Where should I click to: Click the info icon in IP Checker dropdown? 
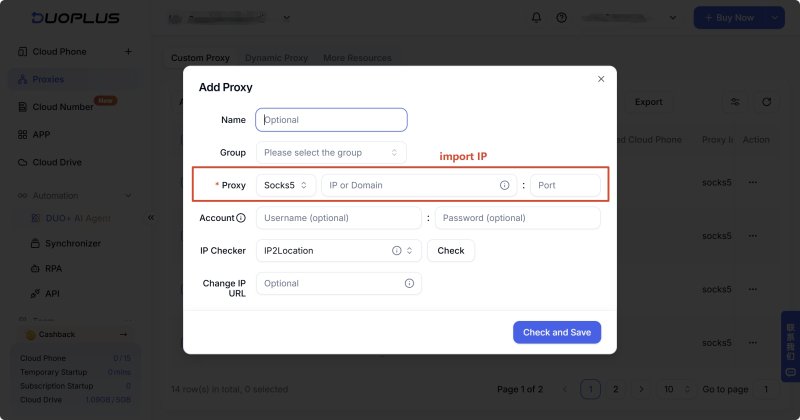pos(396,251)
